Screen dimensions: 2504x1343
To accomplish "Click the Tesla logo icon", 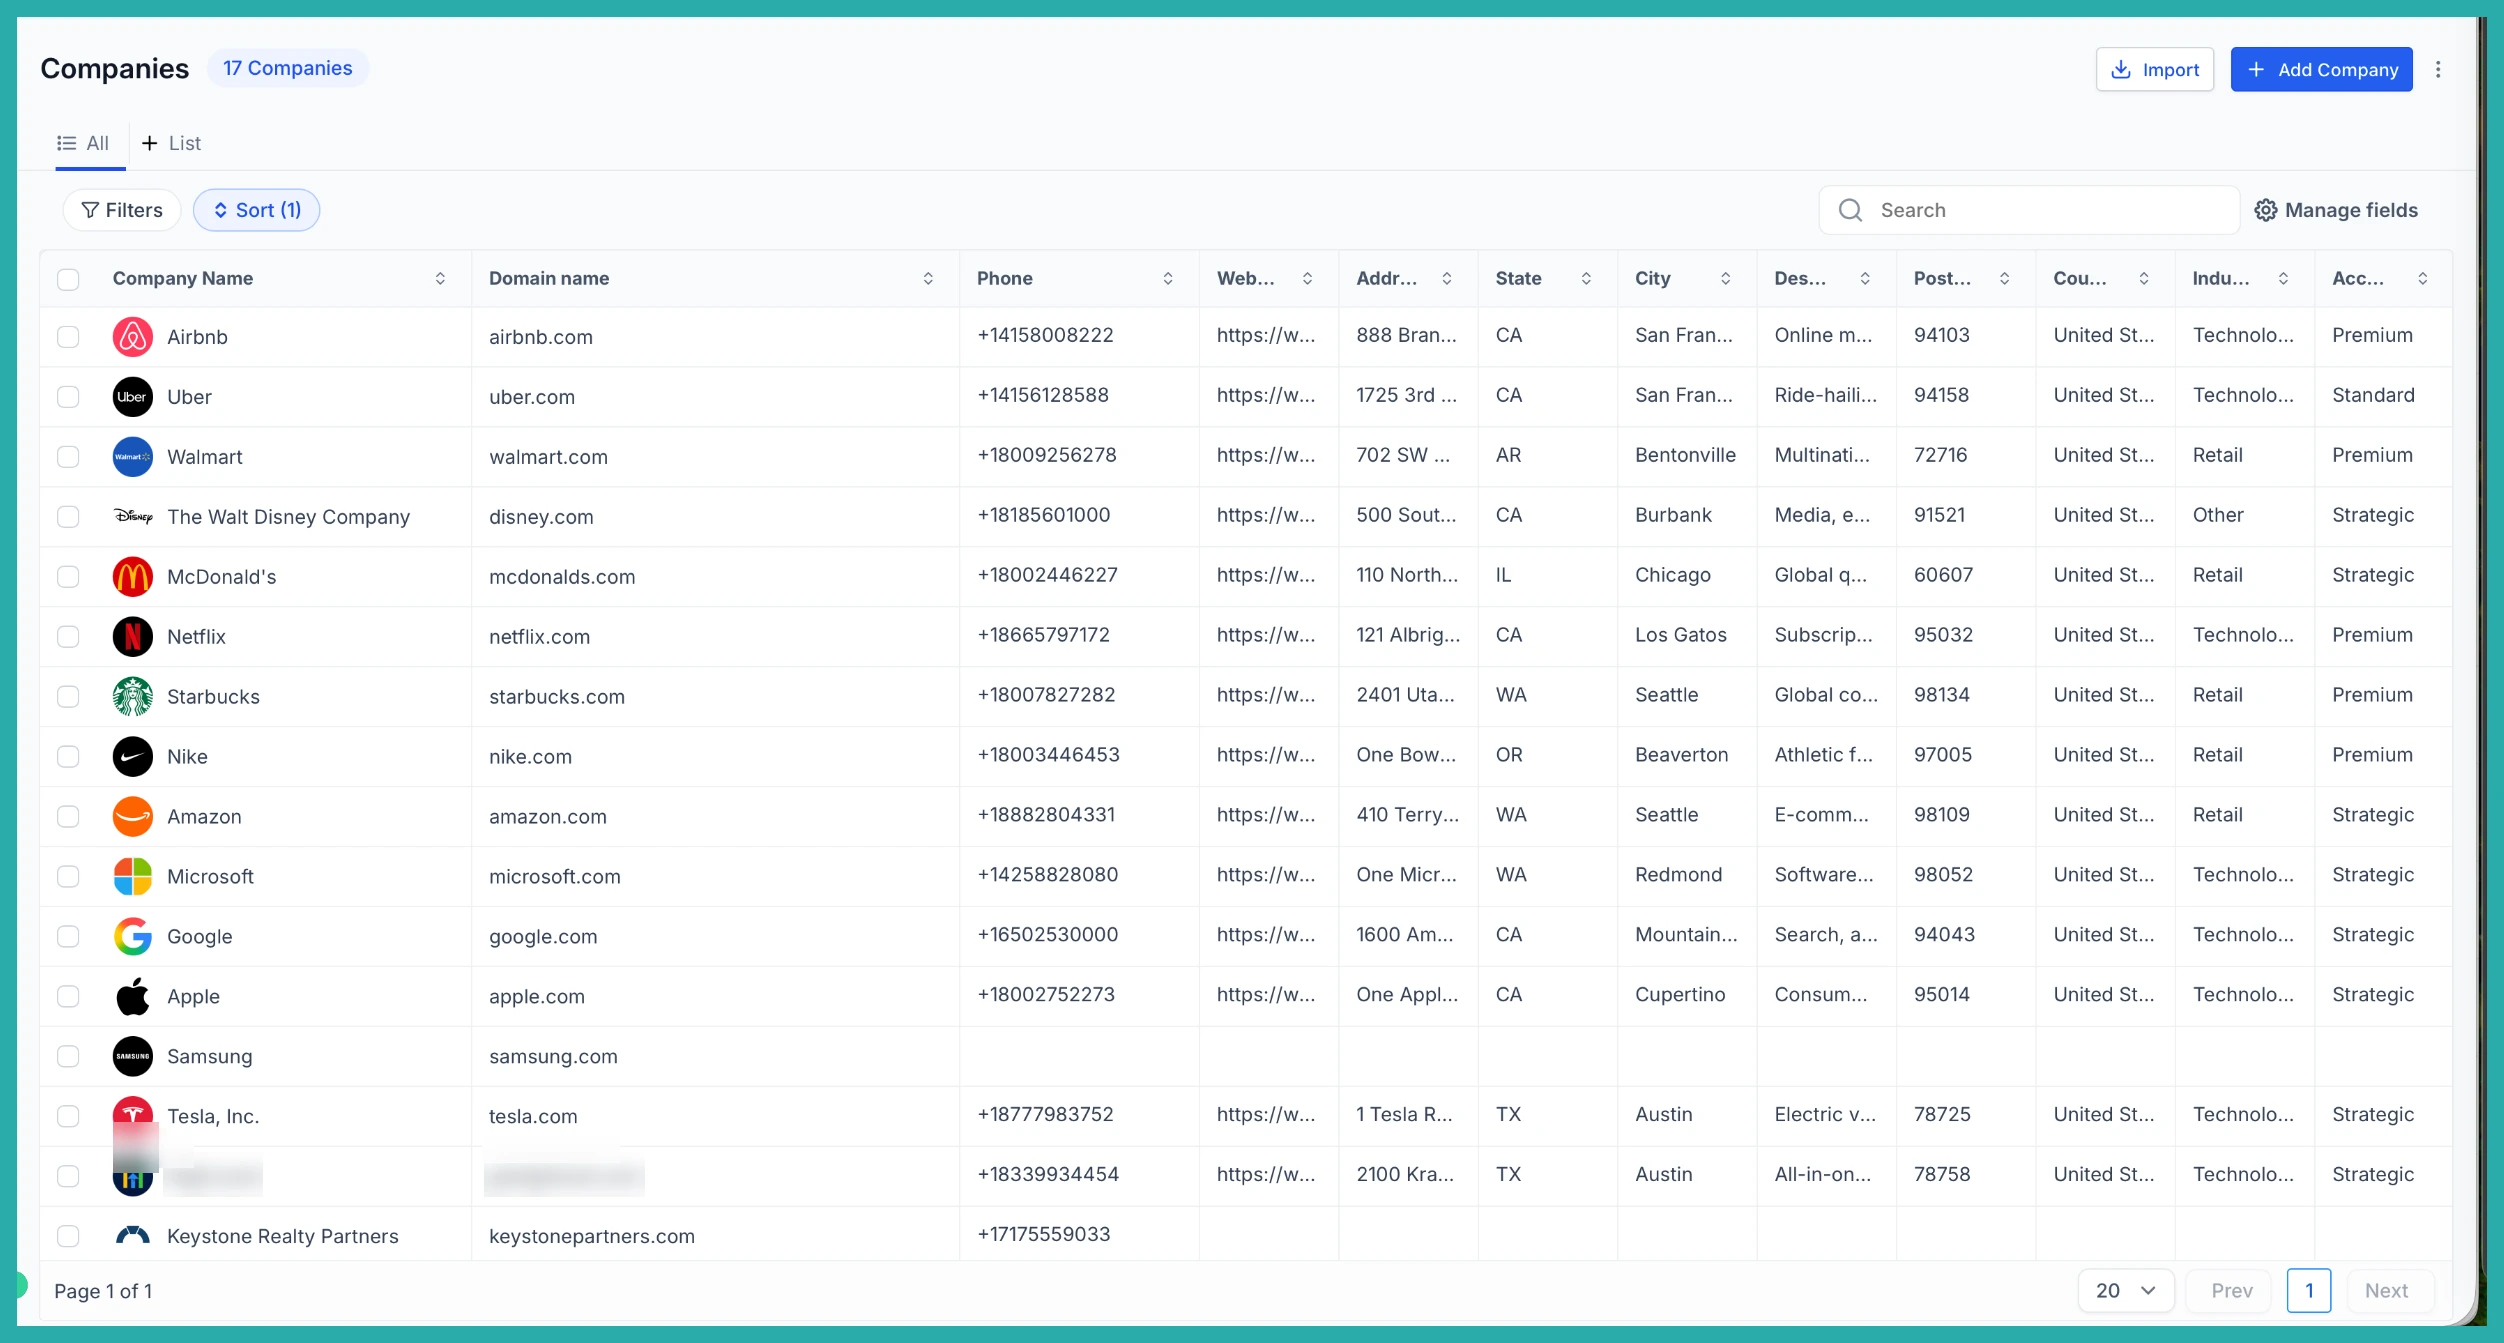I will pos(132,1110).
